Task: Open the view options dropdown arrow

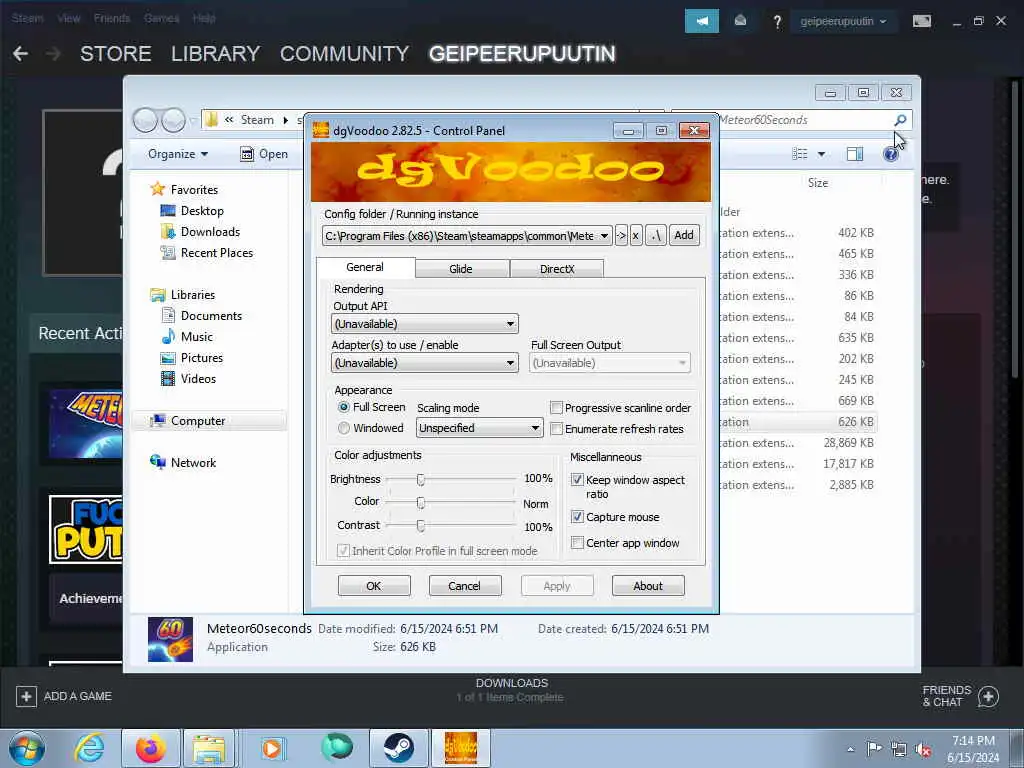Action: click(821, 154)
